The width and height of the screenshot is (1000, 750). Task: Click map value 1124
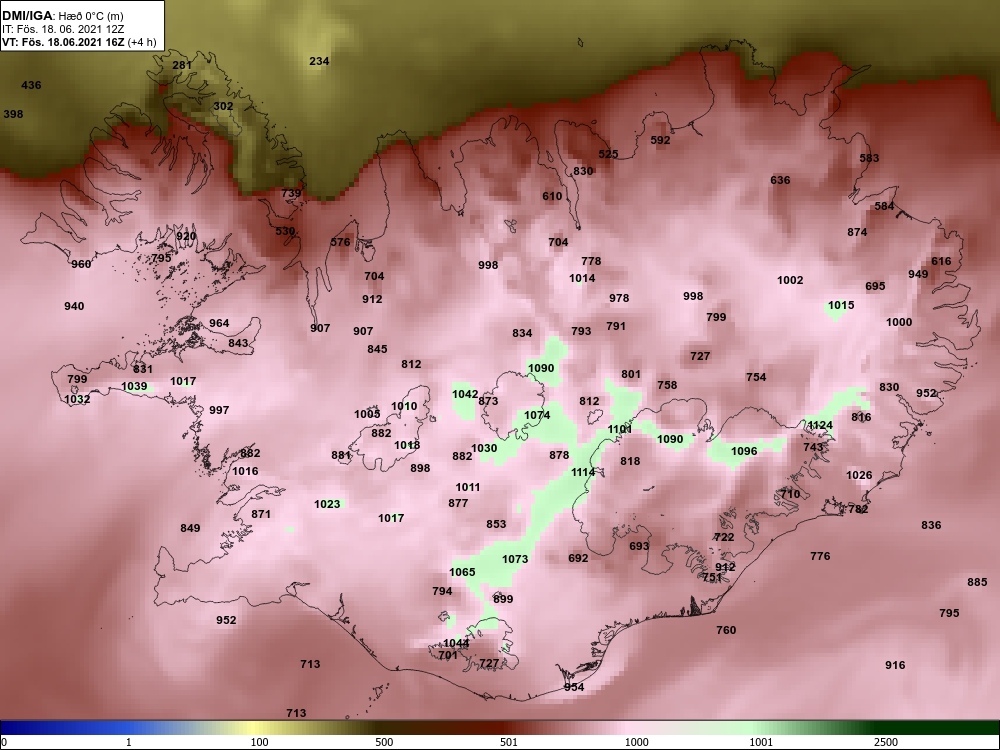tap(820, 425)
